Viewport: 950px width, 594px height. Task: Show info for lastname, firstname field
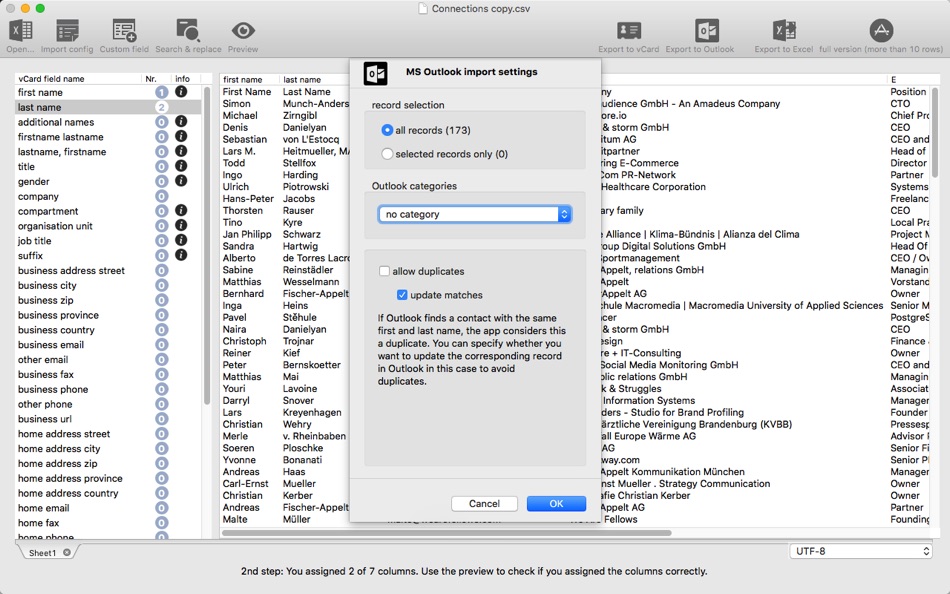pos(181,151)
